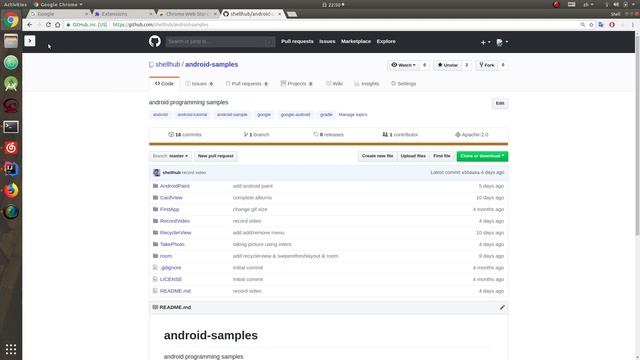Launch Firefox from the dock

[11, 190]
